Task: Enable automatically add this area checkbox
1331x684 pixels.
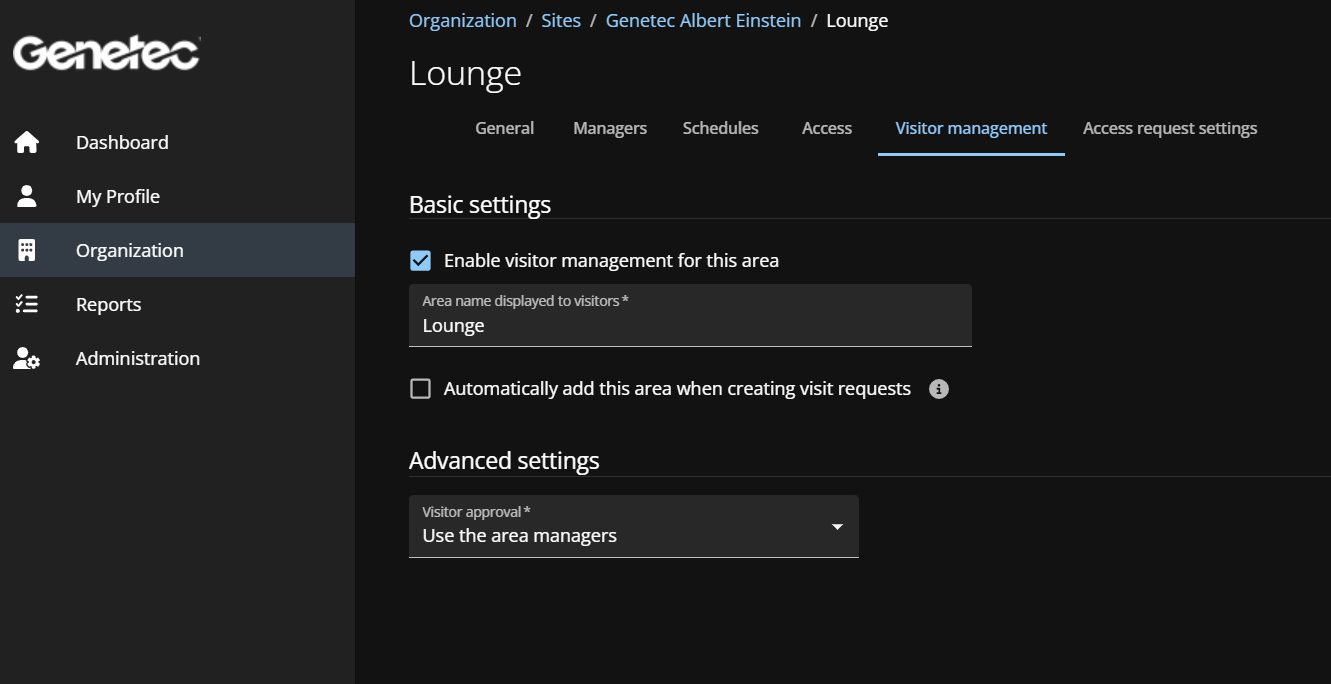Action: click(421, 389)
